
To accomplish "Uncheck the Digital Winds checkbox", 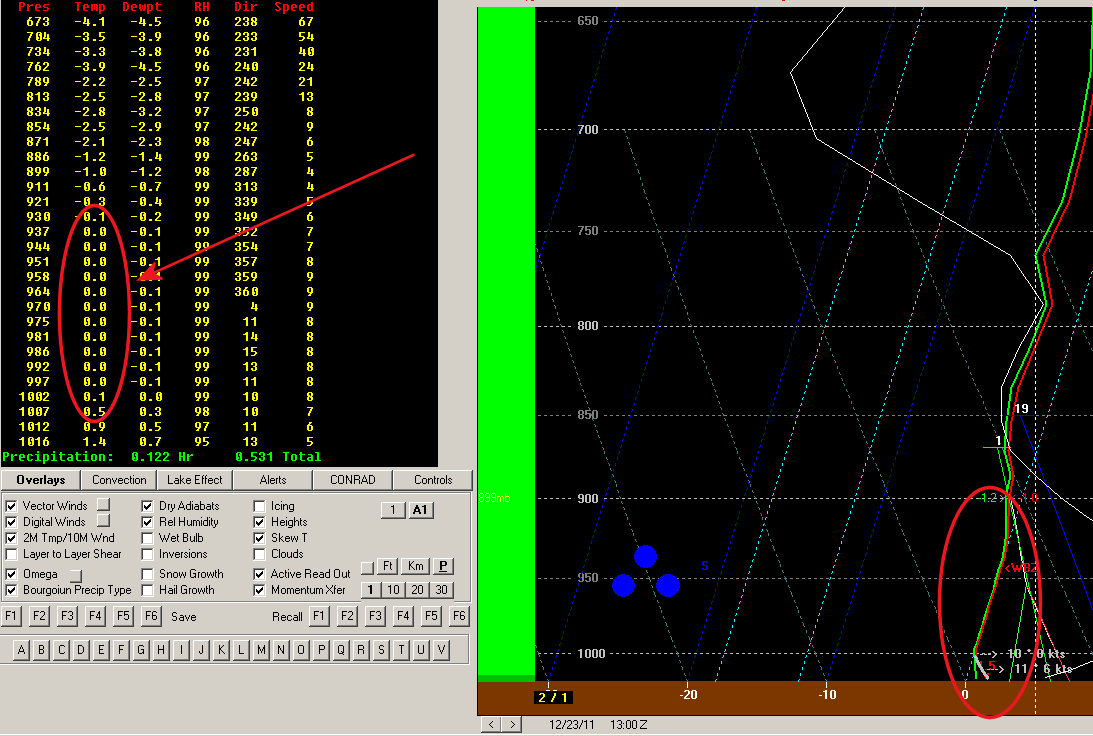I will coord(11,522).
